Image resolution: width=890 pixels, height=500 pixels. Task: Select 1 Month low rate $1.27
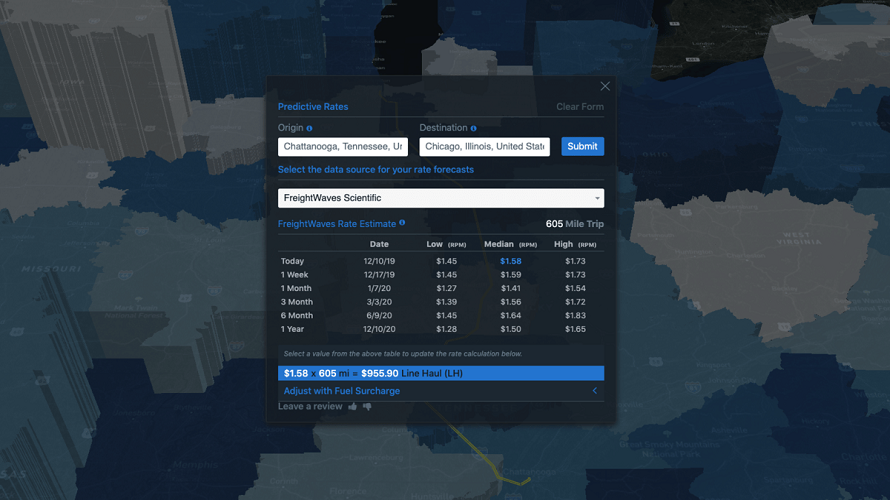[x=446, y=288]
